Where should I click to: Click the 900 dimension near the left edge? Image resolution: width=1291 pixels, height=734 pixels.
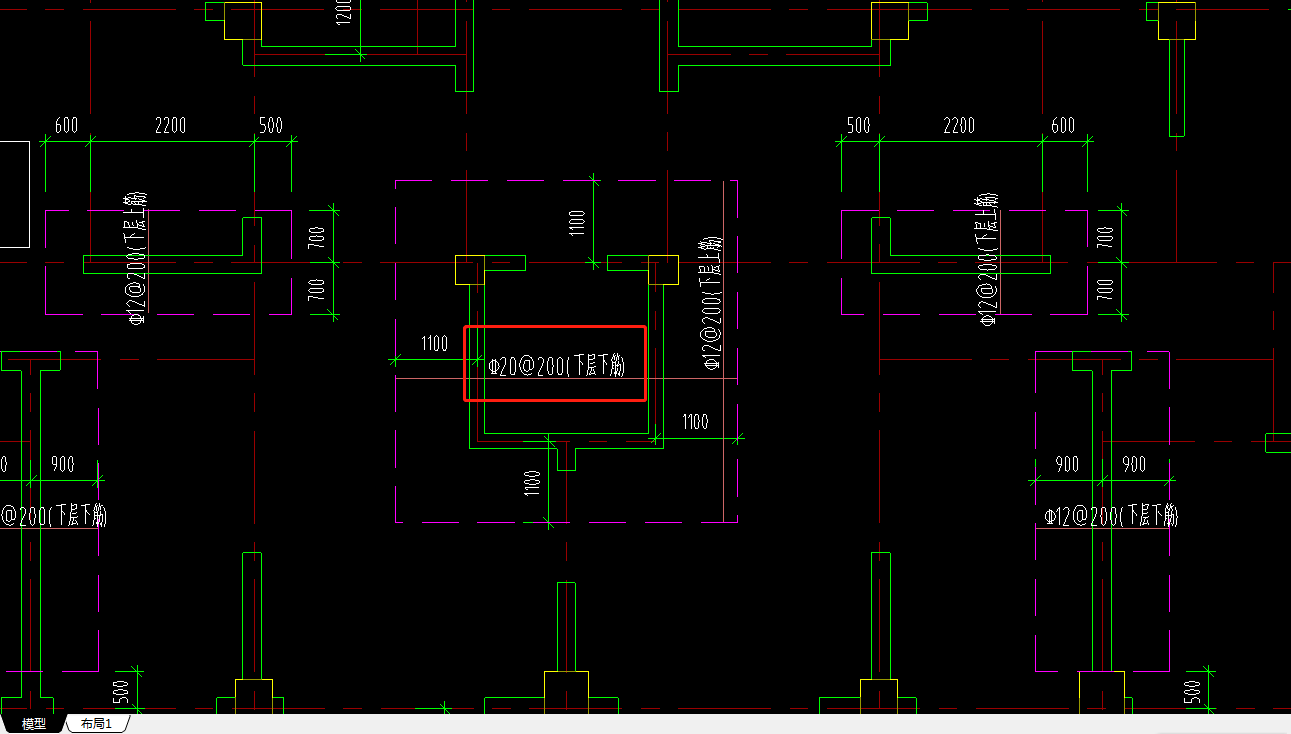tap(62, 465)
